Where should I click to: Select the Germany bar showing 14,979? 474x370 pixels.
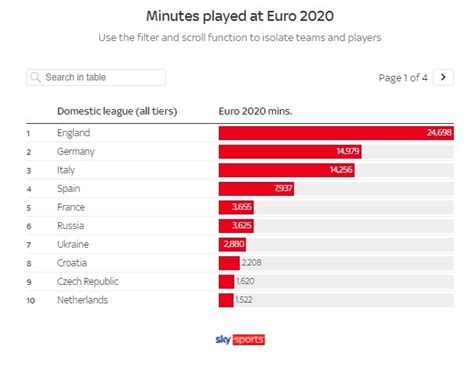(290, 152)
